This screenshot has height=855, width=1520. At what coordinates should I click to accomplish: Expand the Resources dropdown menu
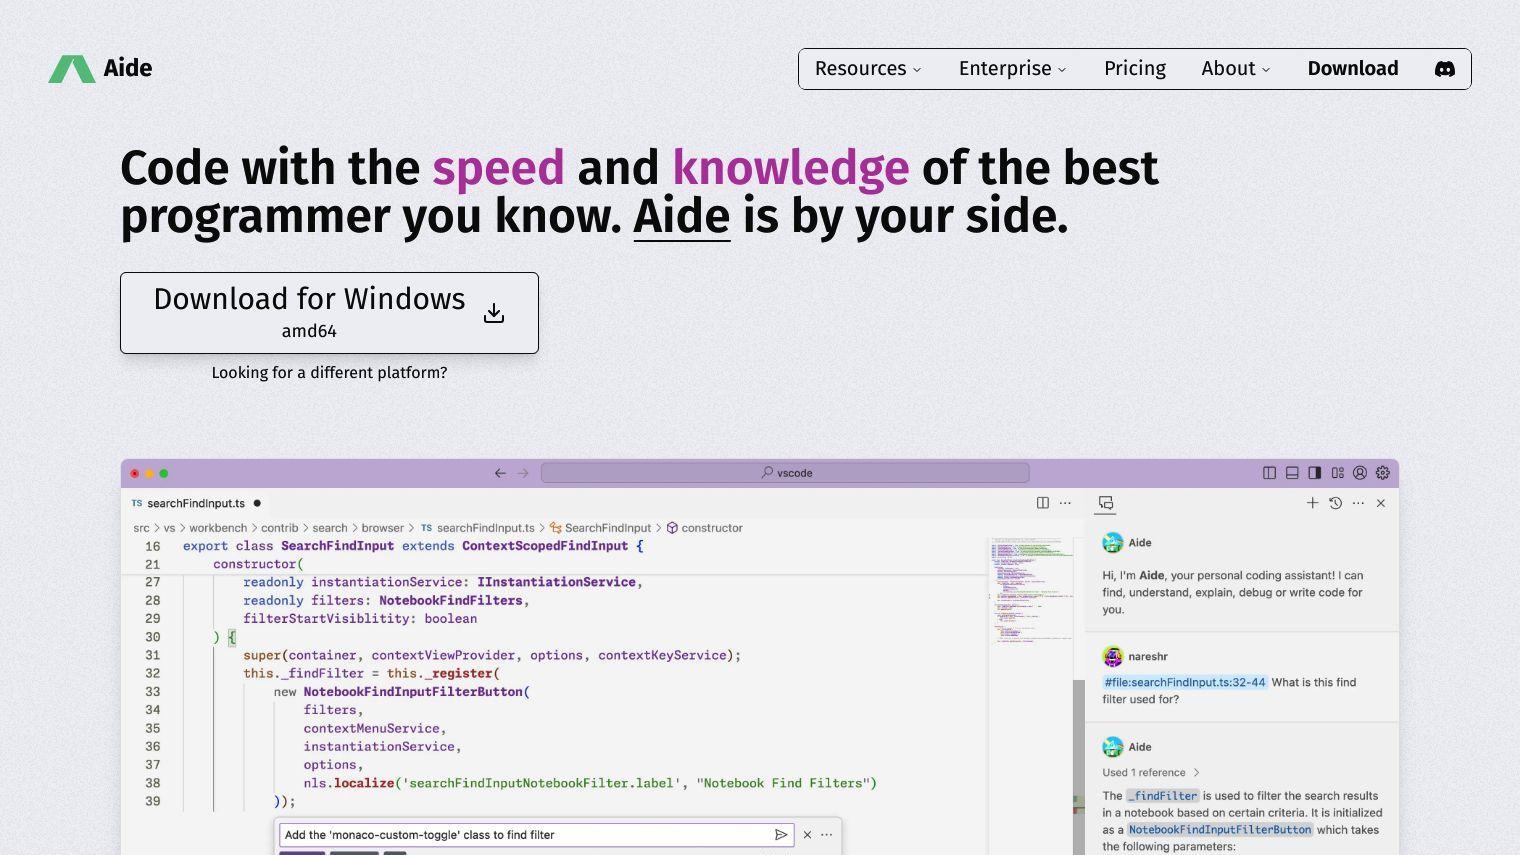[x=868, y=69]
